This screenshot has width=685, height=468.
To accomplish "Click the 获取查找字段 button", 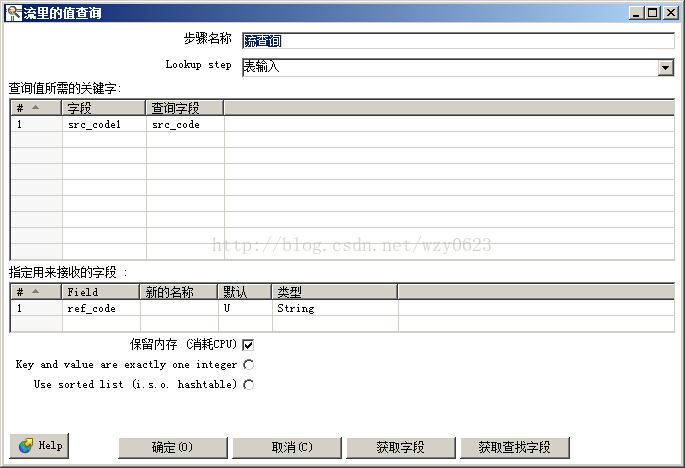I will (515, 447).
